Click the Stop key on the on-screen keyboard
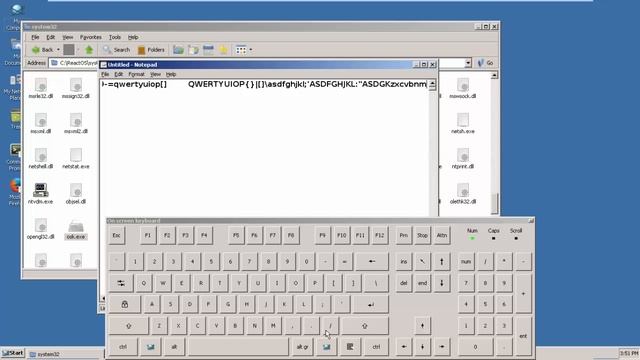Image resolution: width=640 pixels, height=360 pixels. [422, 236]
